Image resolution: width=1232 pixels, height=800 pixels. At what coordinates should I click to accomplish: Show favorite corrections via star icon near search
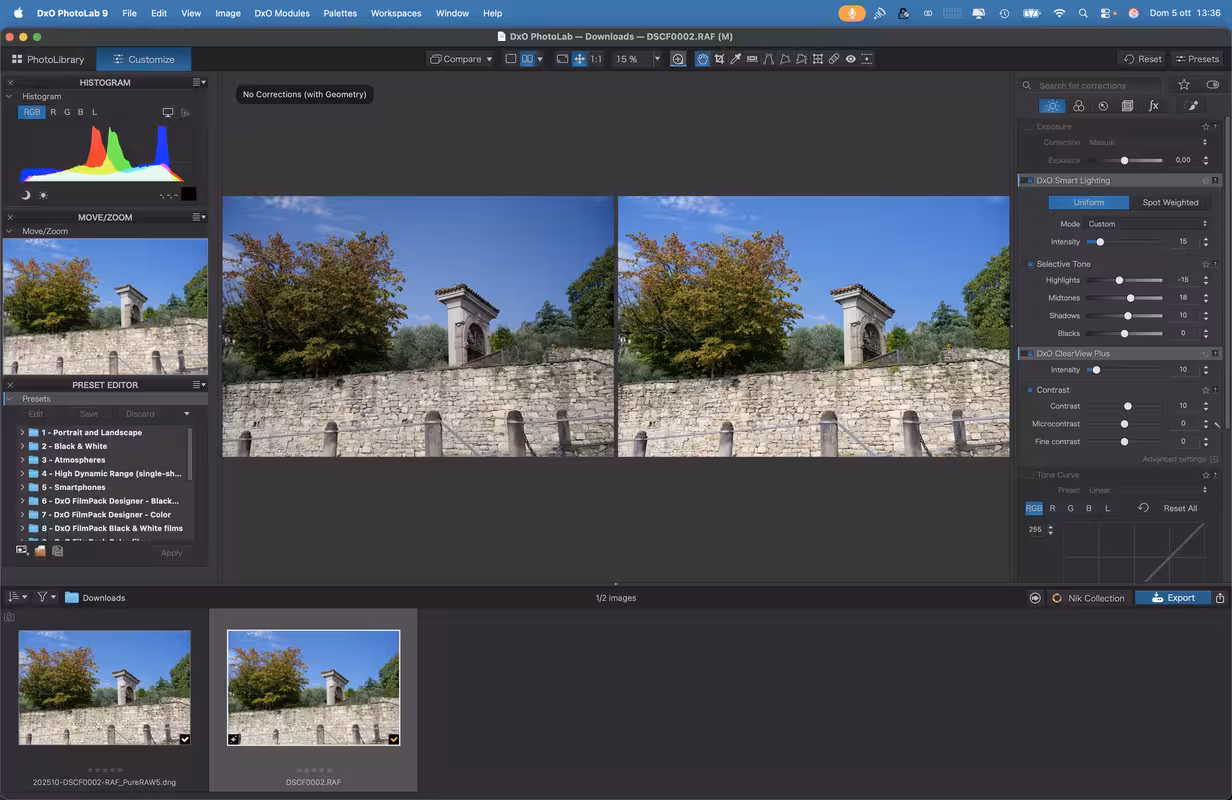coord(1184,85)
